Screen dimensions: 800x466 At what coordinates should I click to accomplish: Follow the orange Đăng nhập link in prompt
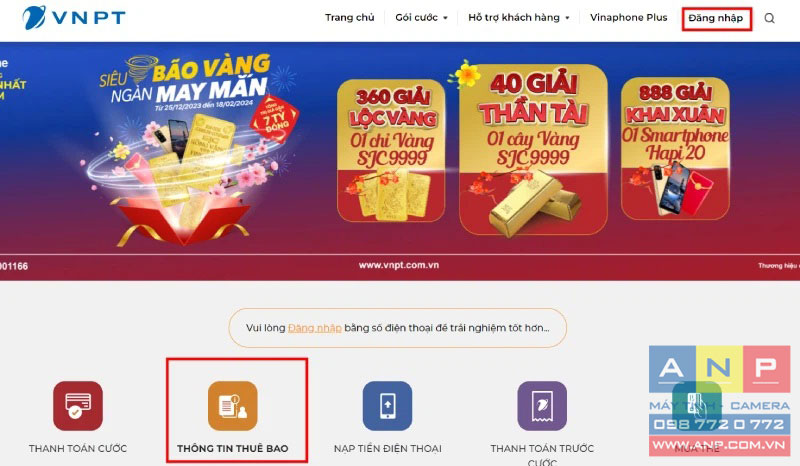[315, 328]
